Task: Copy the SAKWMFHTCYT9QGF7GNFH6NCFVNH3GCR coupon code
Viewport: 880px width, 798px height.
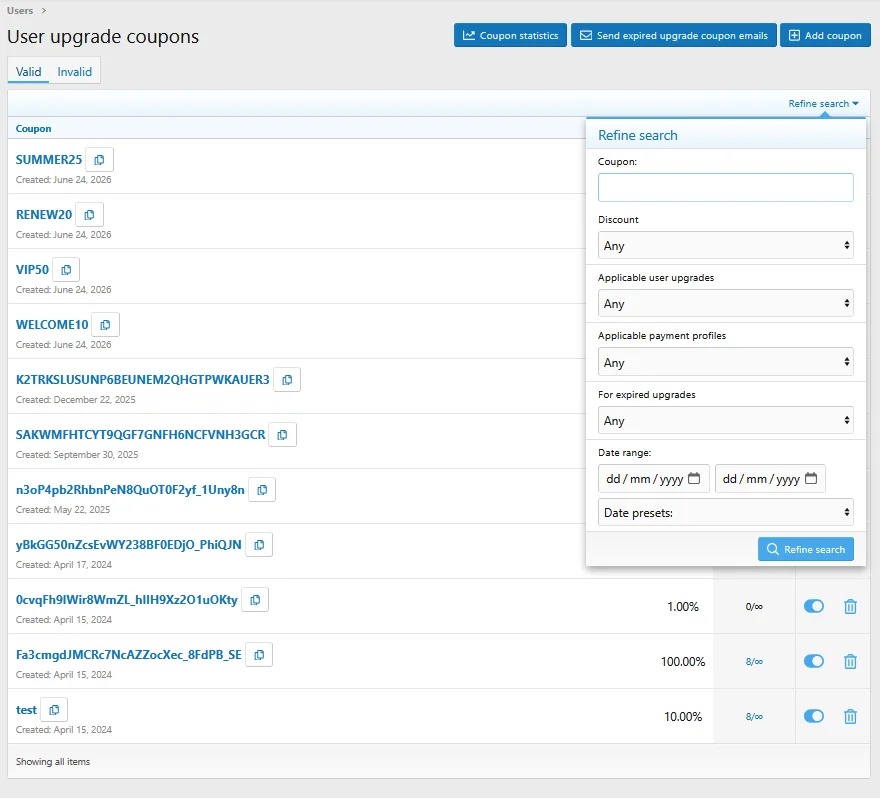Action: (x=282, y=435)
